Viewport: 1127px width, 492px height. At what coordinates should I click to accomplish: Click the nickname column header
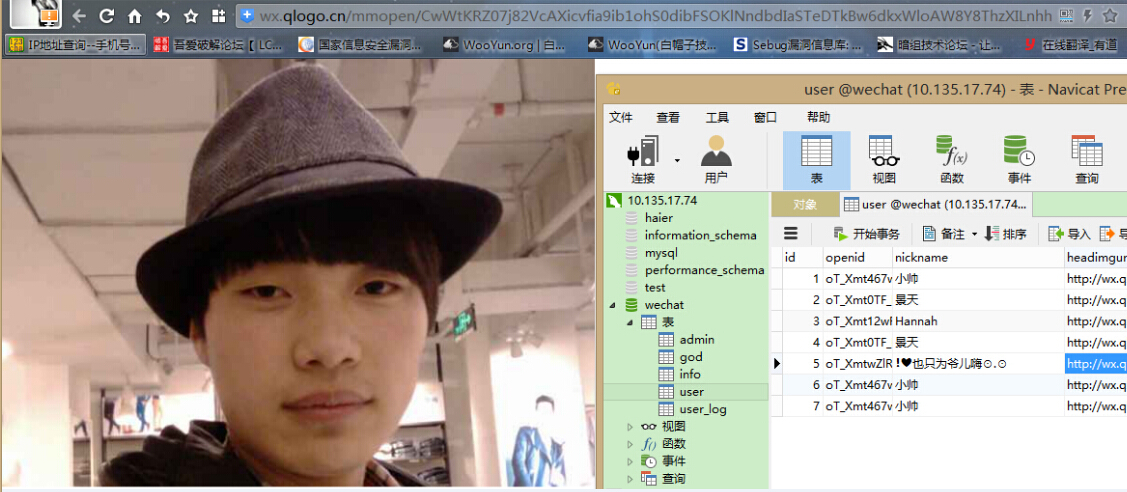tap(978, 257)
